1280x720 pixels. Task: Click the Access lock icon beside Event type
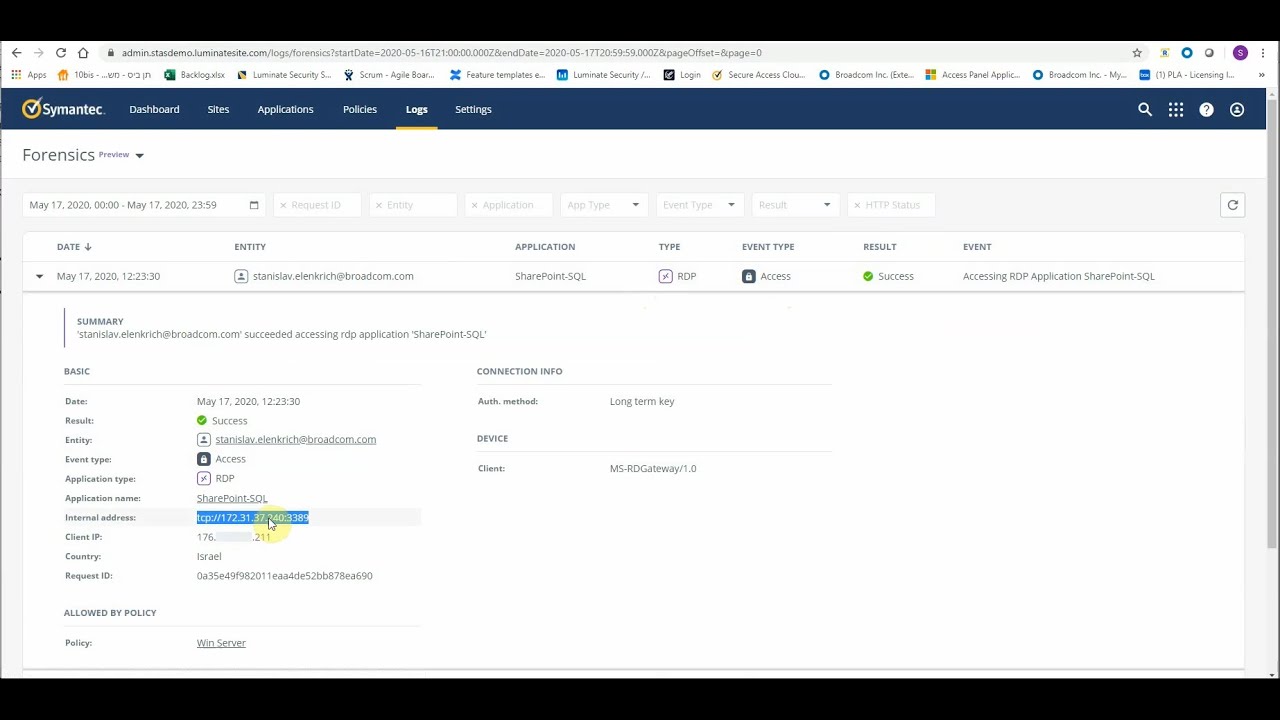(203, 459)
